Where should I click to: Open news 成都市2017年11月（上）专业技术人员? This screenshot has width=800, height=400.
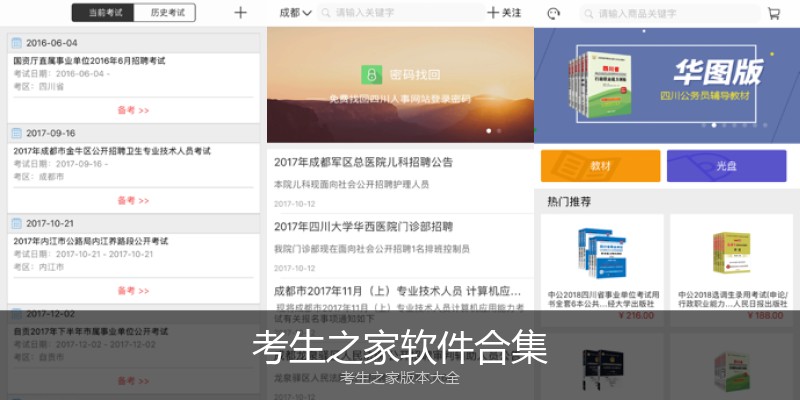click(x=397, y=292)
